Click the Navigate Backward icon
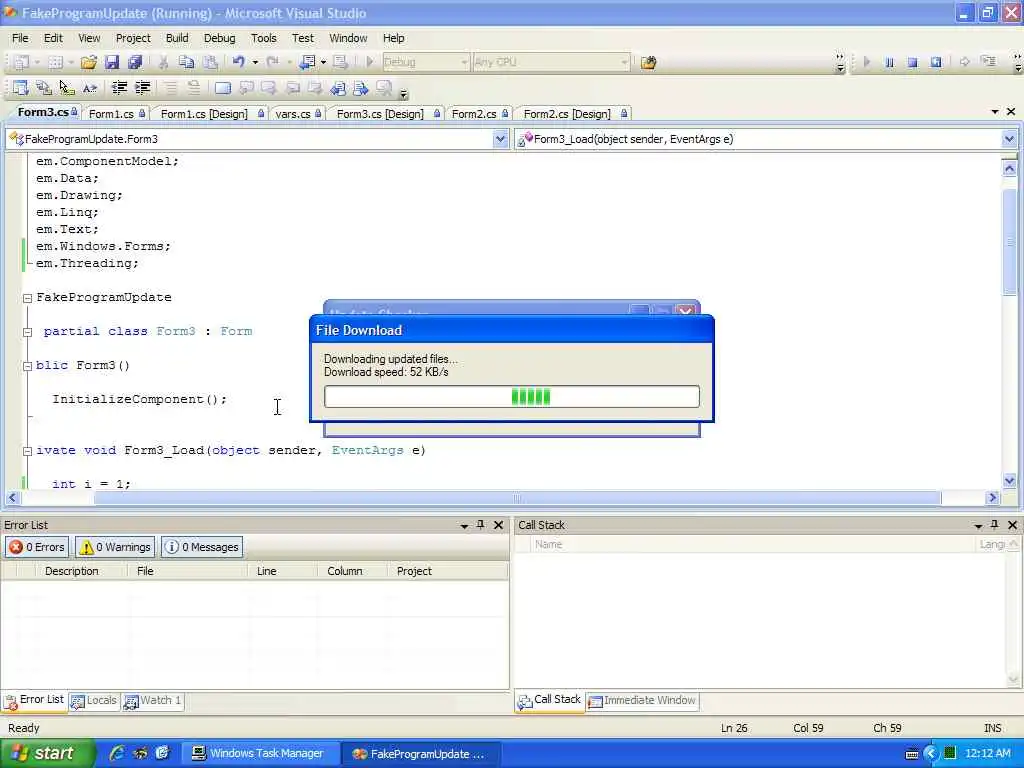The width and height of the screenshot is (1024, 768). (x=308, y=62)
